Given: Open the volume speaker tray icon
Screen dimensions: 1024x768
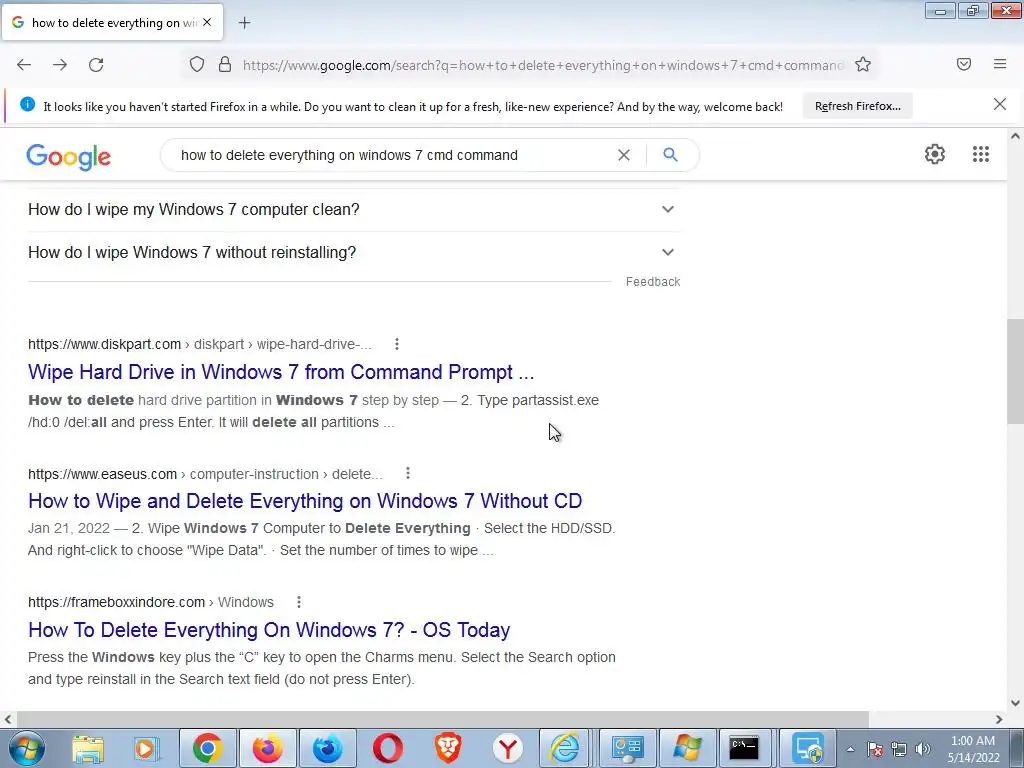Looking at the screenshot, I should tap(922, 749).
